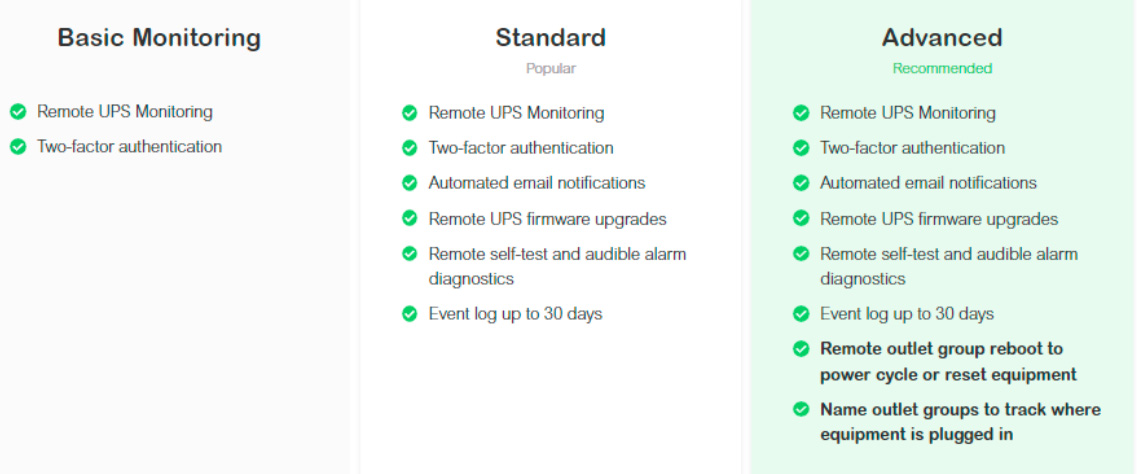Click Advanced's Remote outlet group reboot checkmark
This screenshot has width=1137, height=474.
pyautogui.click(x=801, y=349)
